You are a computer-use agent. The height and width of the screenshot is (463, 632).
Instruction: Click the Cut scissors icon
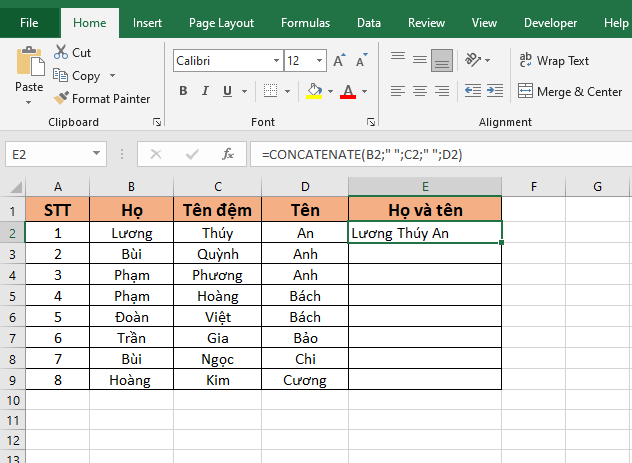click(61, 53)
